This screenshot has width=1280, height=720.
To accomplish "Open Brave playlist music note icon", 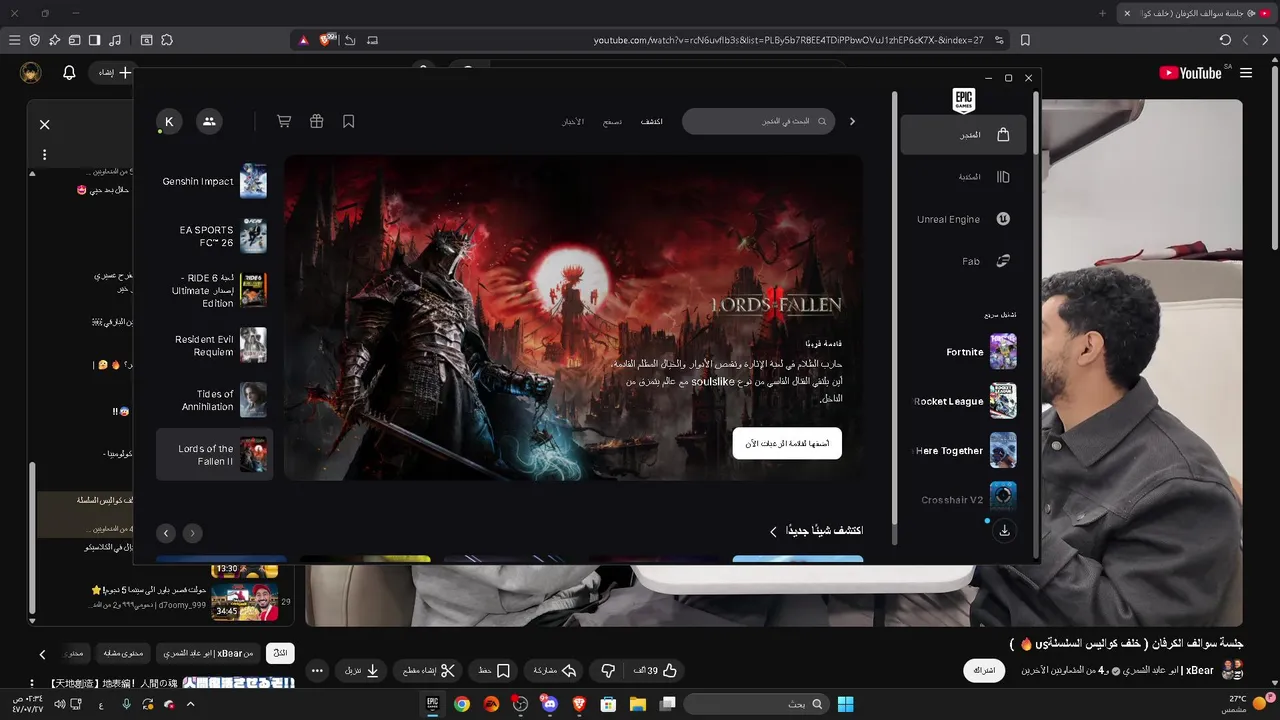I will click(x=114, y=40).
